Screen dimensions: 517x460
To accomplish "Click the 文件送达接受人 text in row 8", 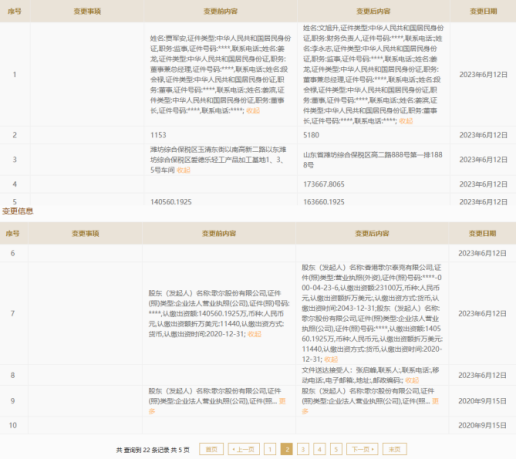I will 370,375.
